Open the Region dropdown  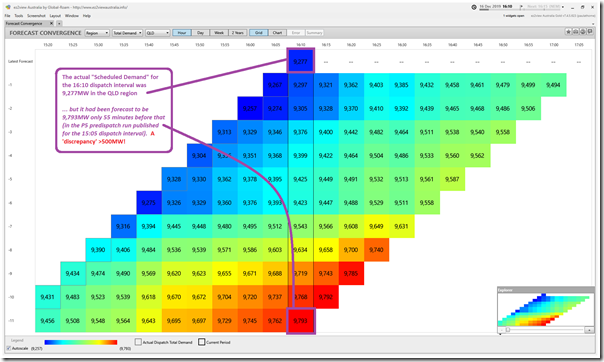click(x=97, y=33)
